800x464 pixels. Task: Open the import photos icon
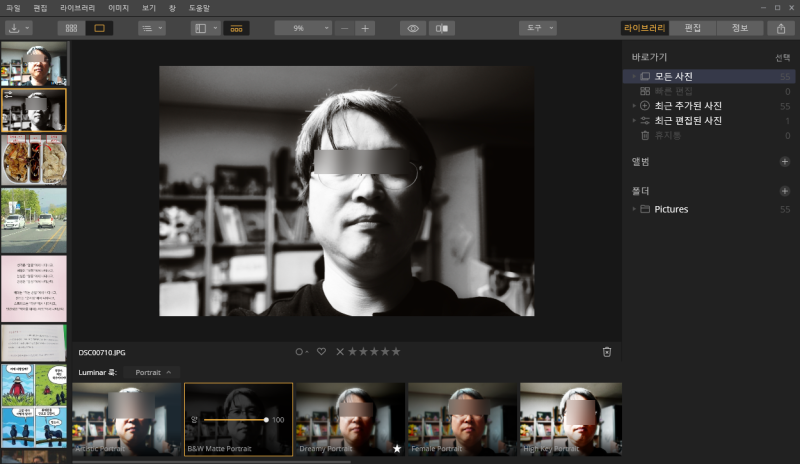click(14, 28)
